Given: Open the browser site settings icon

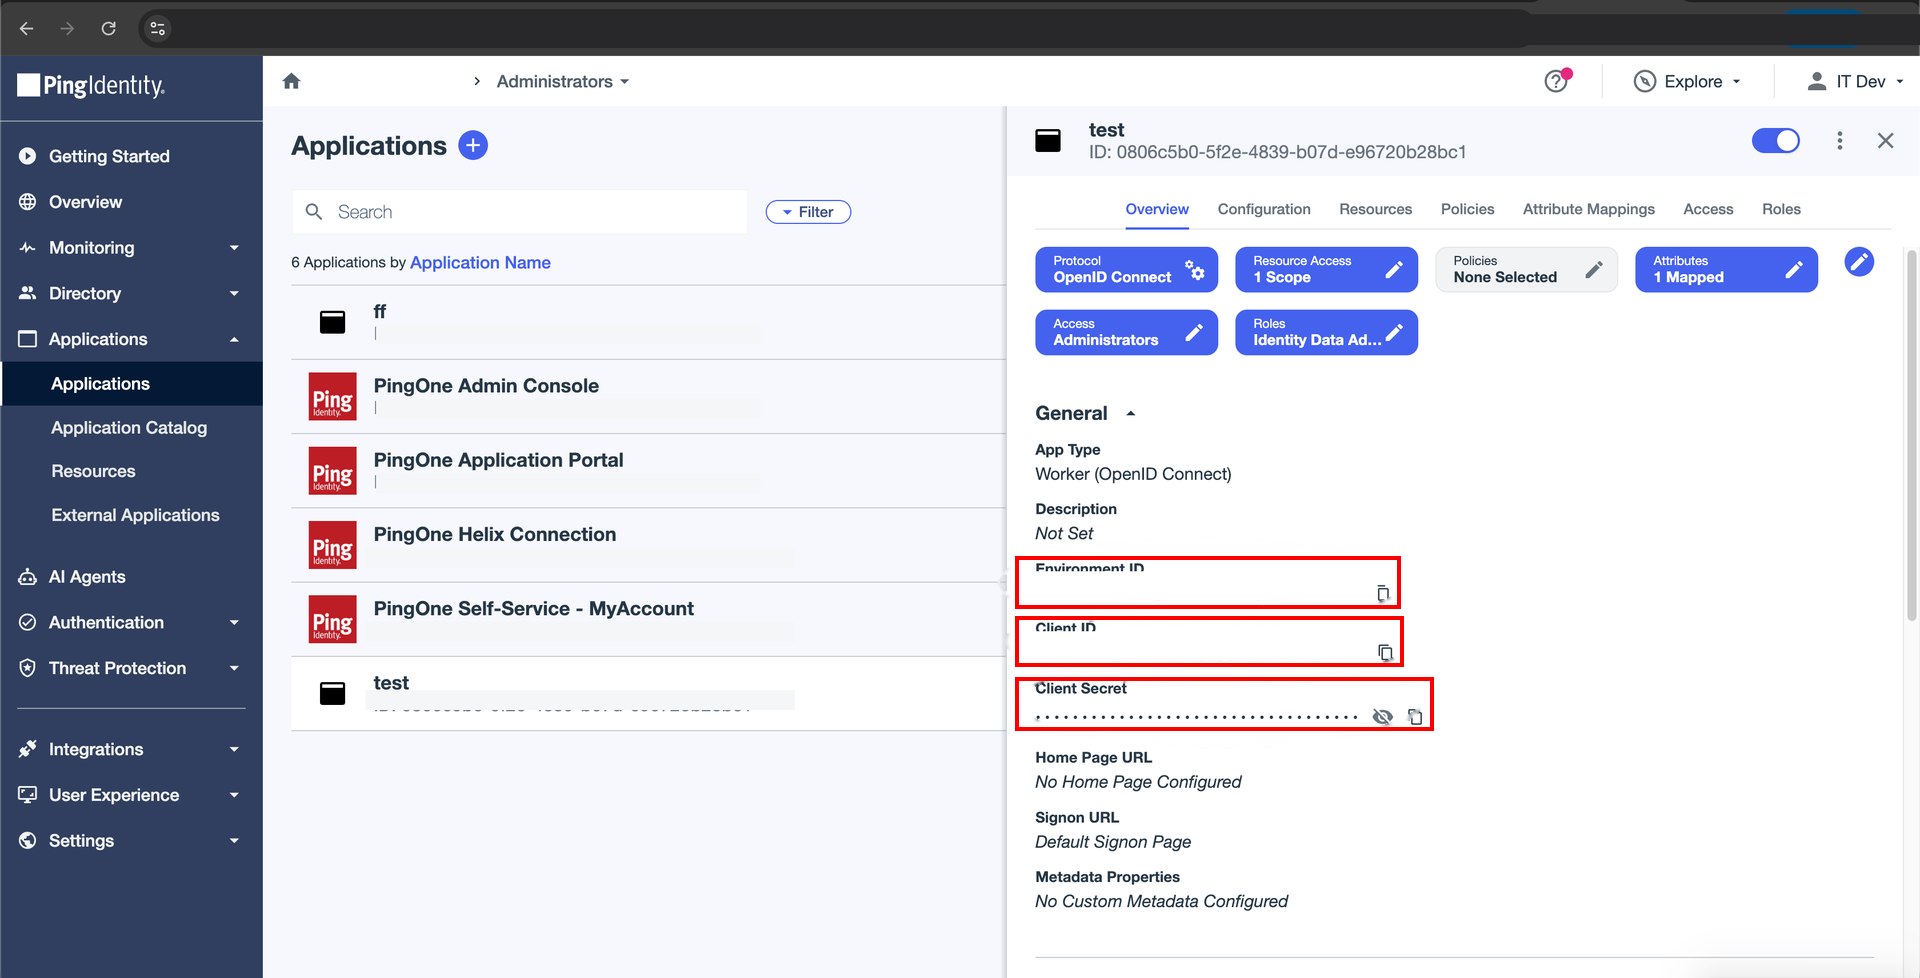Looking at the screenshot, I should 157,28.
